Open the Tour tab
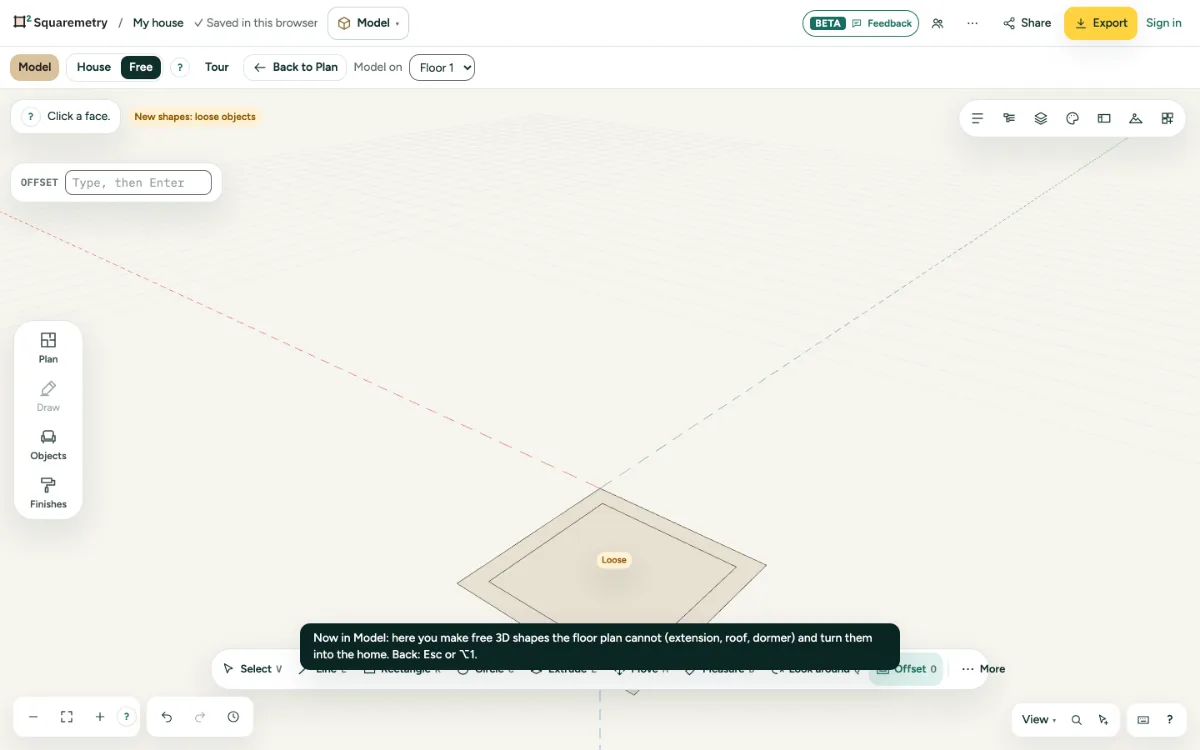Screen dimensions: 1200x750 click(x=217, y=67)
